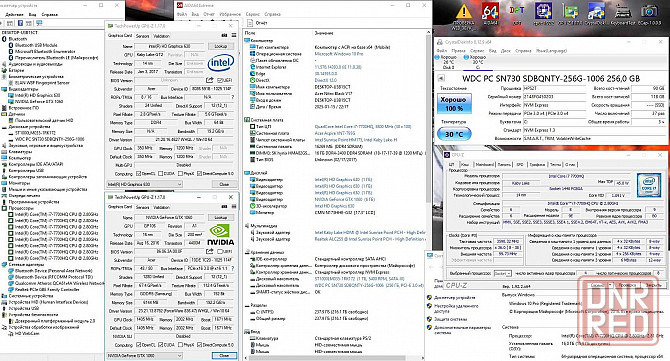Switch to Sensors tab in Intel GPU-Z
This screenshot has height=361, width=670.
142,36
